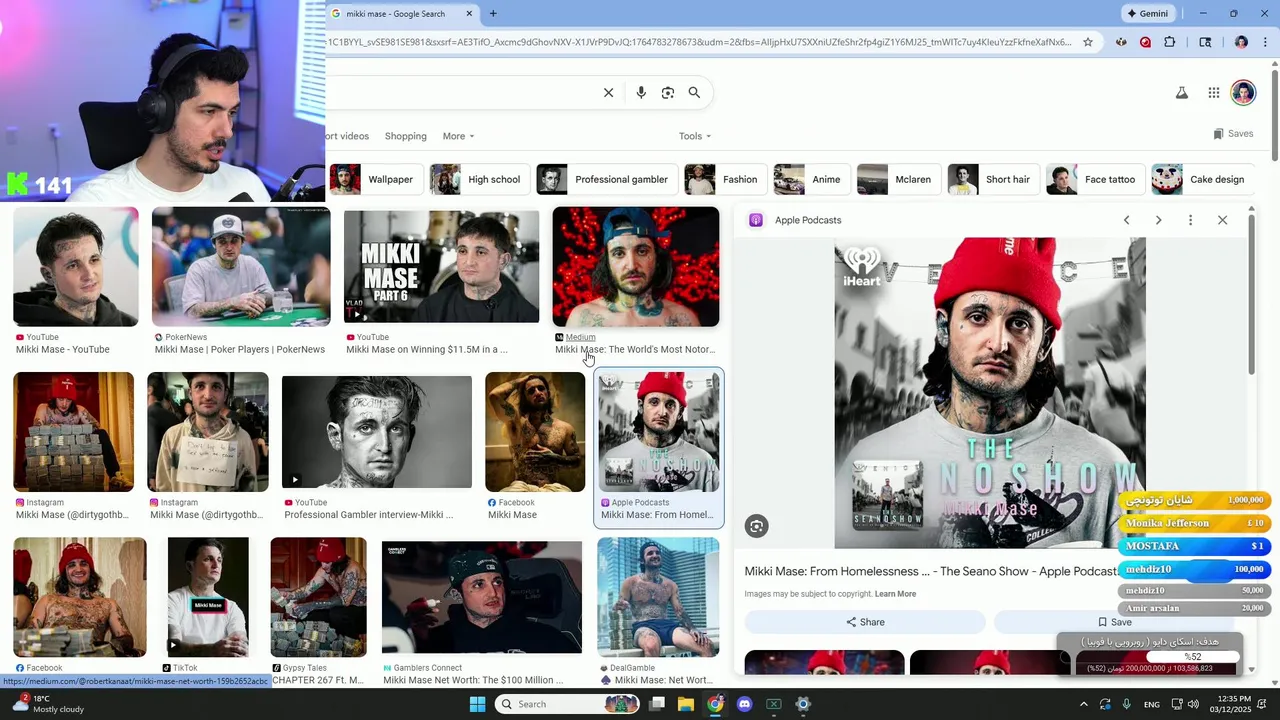Open the Gypsy Tales CHAPTER 267 thumbnail
Viewport: 1280px width, 720px height.
pyautogui.click(x=318, y=597)
